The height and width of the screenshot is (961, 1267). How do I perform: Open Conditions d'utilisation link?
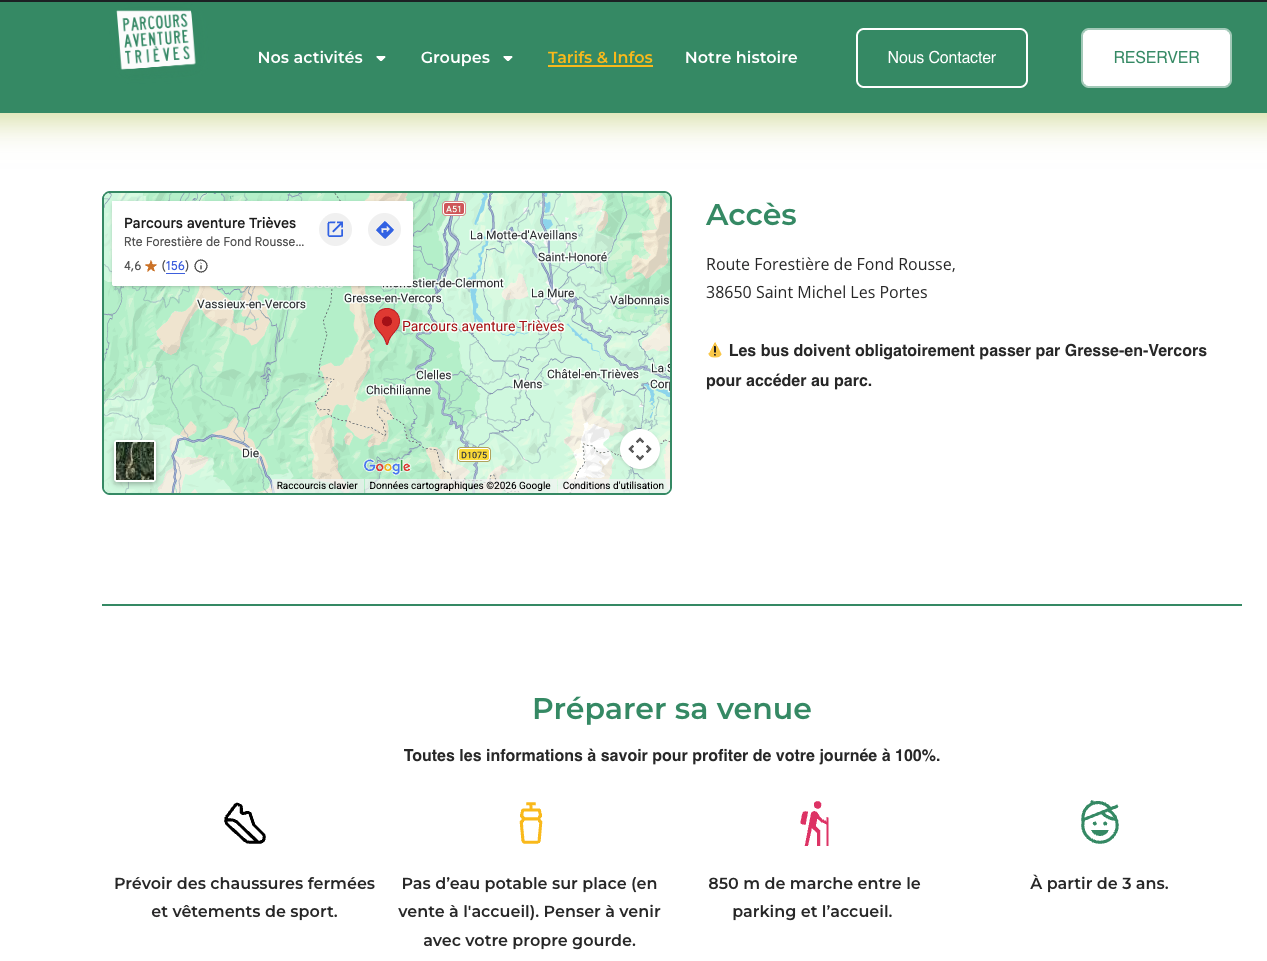click(x=613, y=486)
